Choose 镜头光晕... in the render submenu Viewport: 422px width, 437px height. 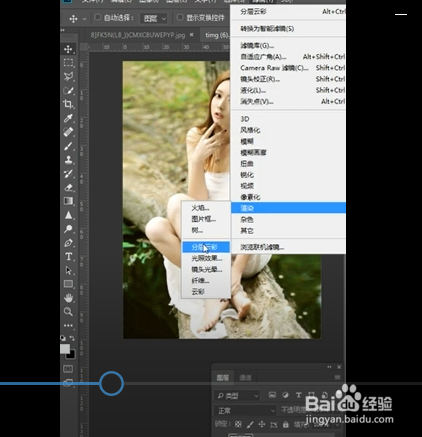point(206,269)
